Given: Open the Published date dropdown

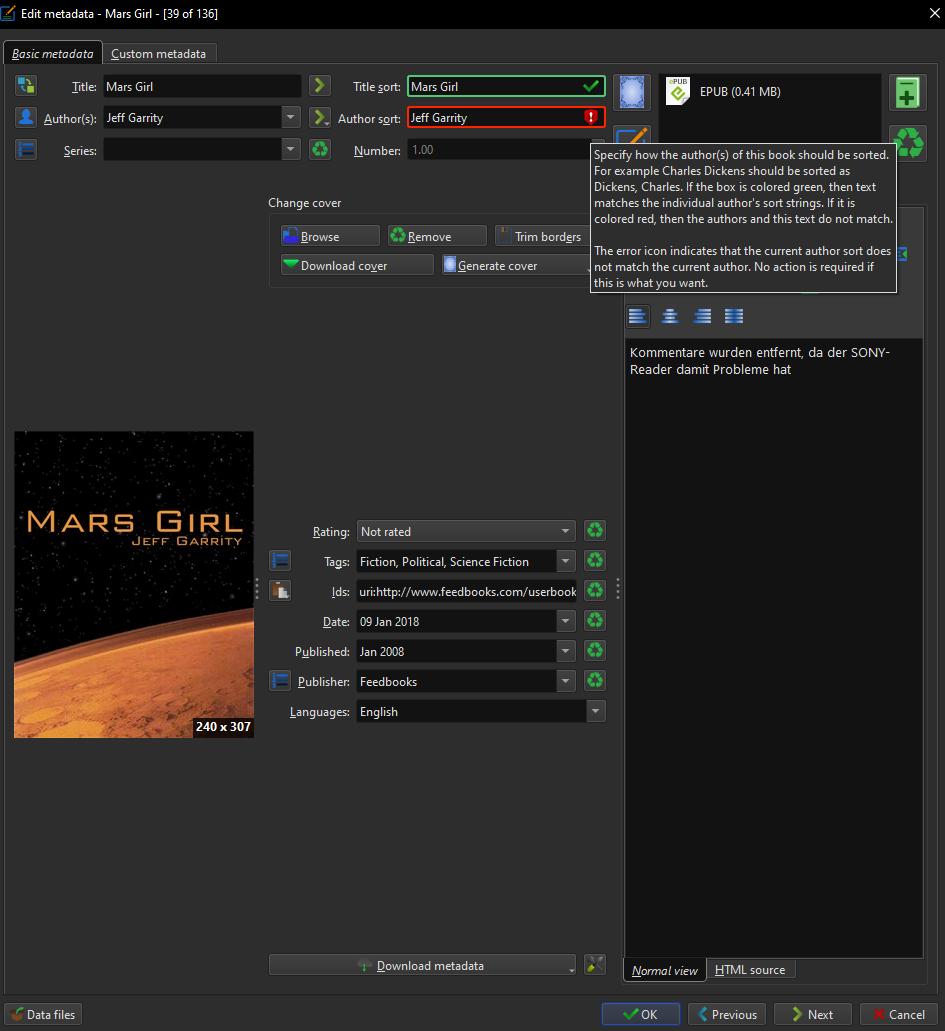Looking at the screenshot, I should click(566, 652).
